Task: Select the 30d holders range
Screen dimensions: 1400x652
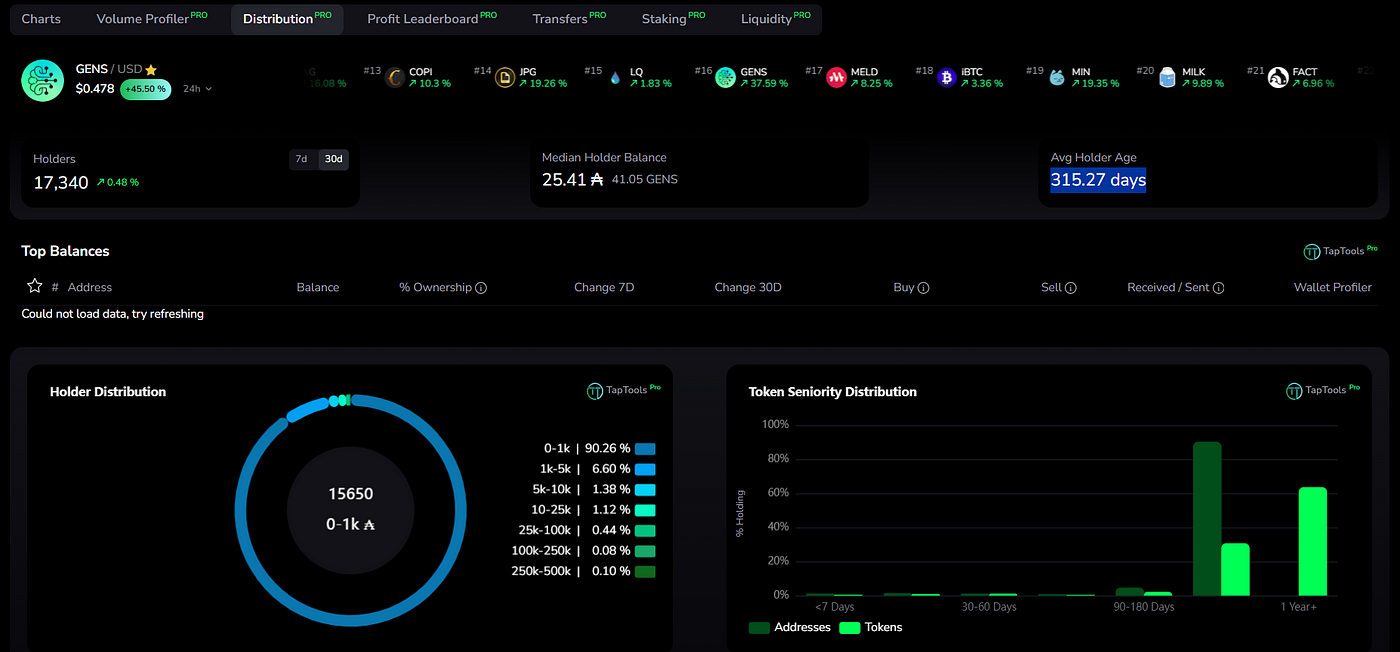Action: coord(333,159)
